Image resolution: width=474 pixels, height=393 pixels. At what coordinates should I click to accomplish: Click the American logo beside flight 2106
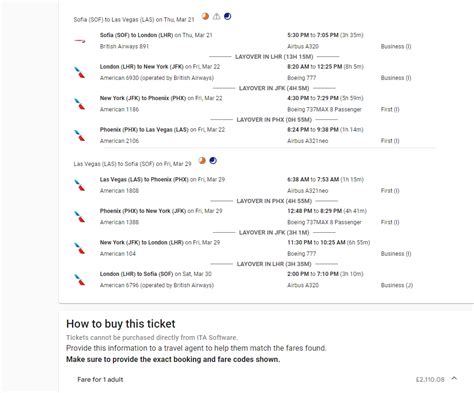click(80, 135)
